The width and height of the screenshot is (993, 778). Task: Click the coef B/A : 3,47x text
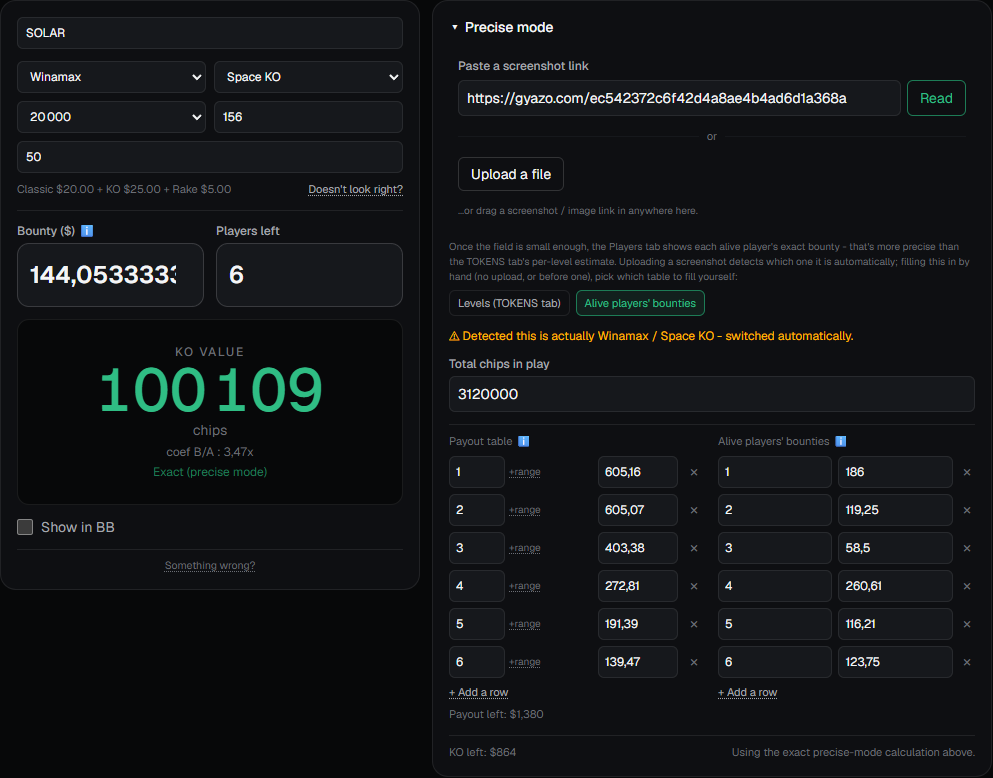[210, 452]
